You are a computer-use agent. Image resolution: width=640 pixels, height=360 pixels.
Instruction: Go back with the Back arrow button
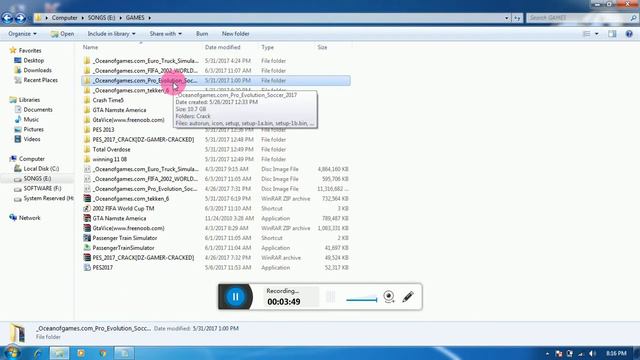point(7,18)
